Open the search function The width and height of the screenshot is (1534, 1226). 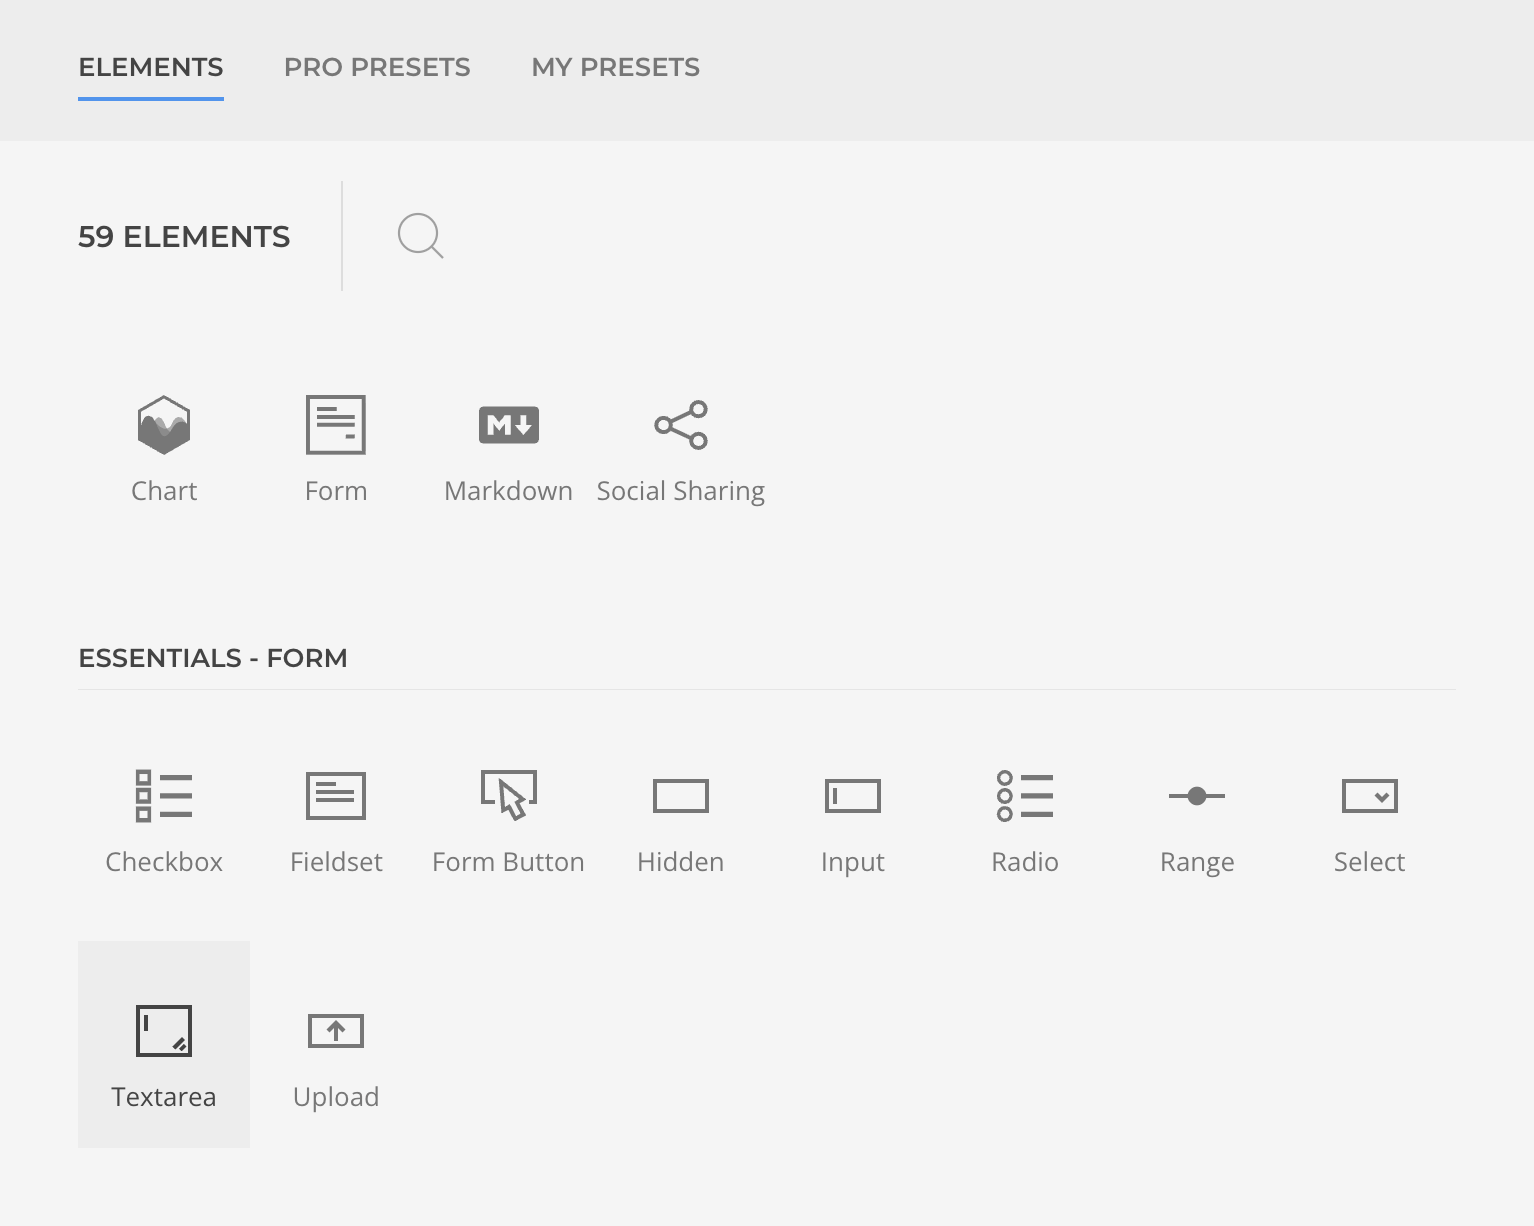point(420,236)
